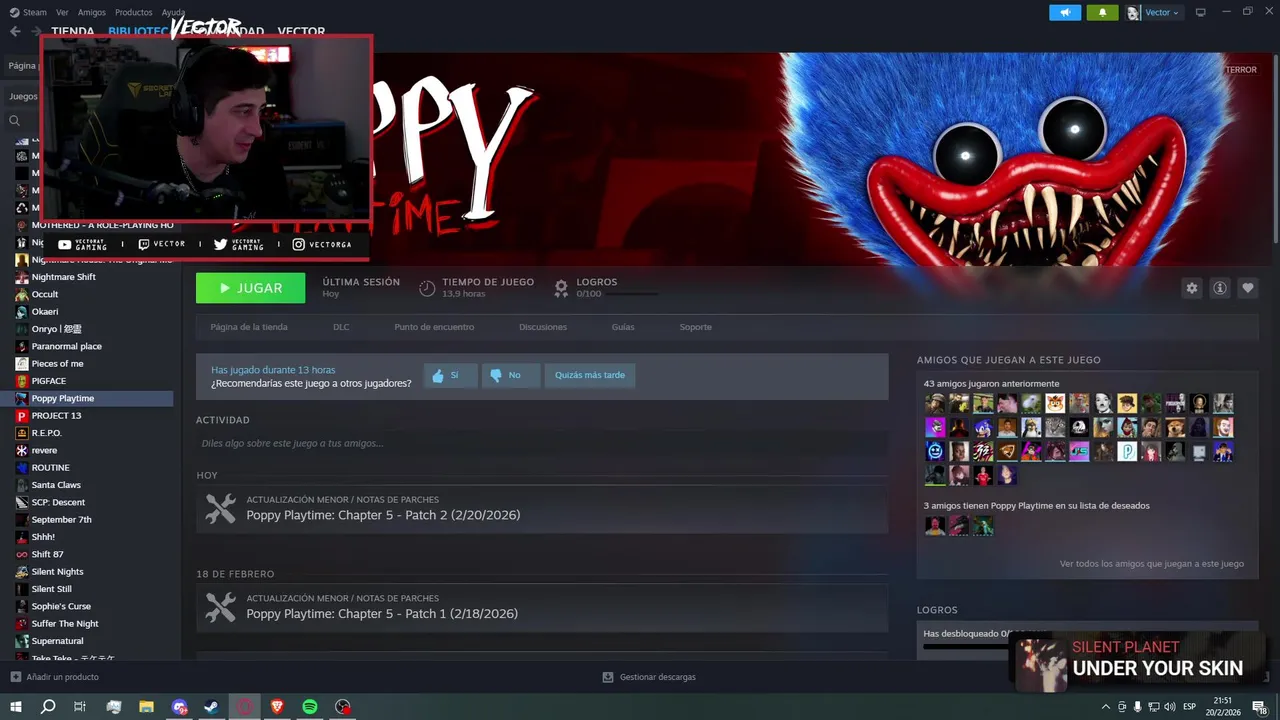
Task: Click No thumbs-down recommendation button
Action: [511, 375]
